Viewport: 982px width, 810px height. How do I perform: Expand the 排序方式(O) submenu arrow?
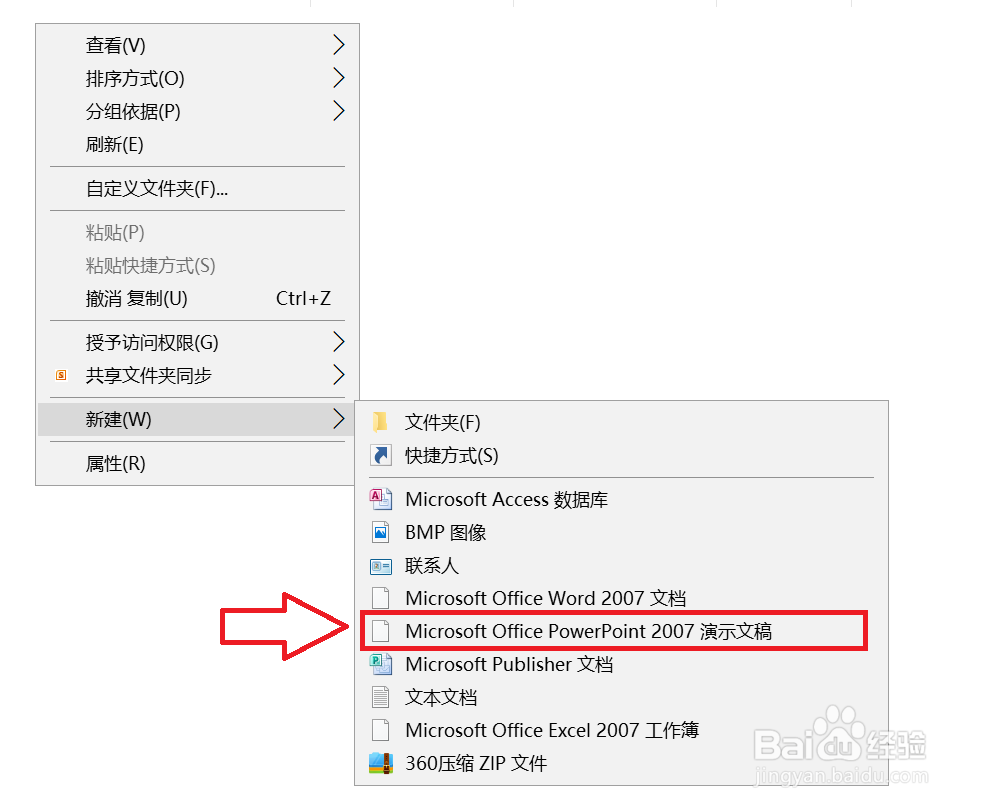(338, 78)
